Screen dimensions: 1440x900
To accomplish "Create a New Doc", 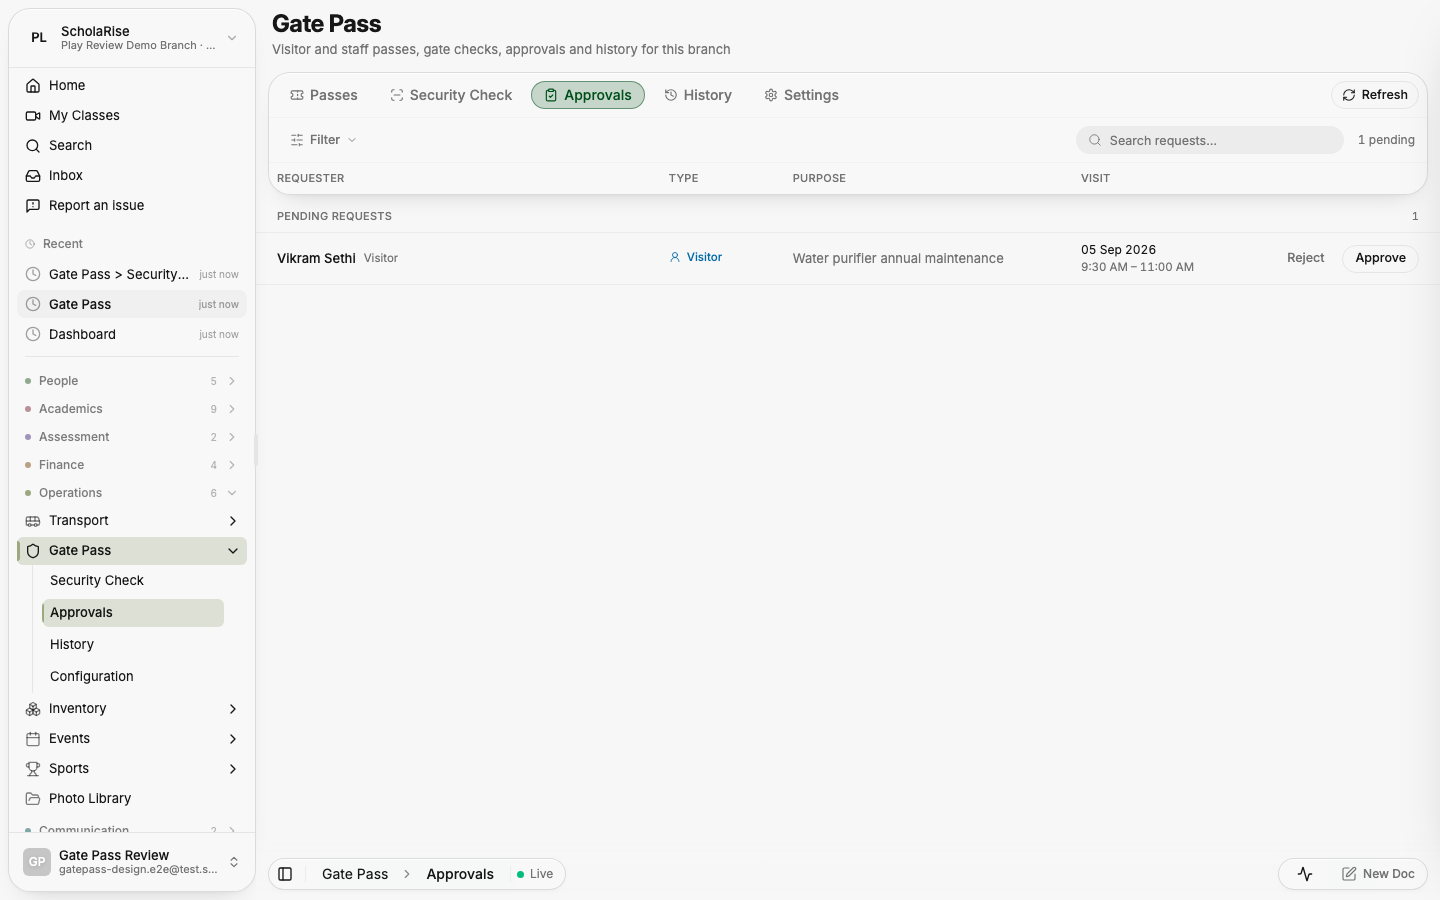I will point(1378,874).
